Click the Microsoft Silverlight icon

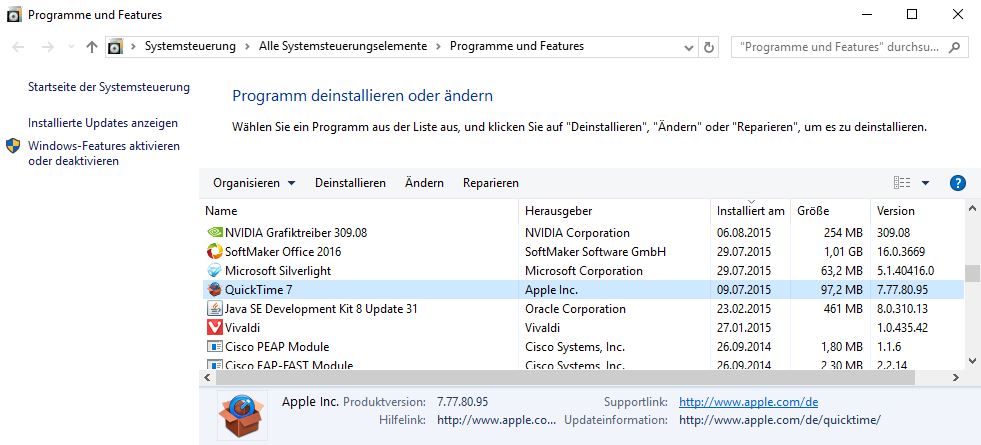tap(214, 271)
